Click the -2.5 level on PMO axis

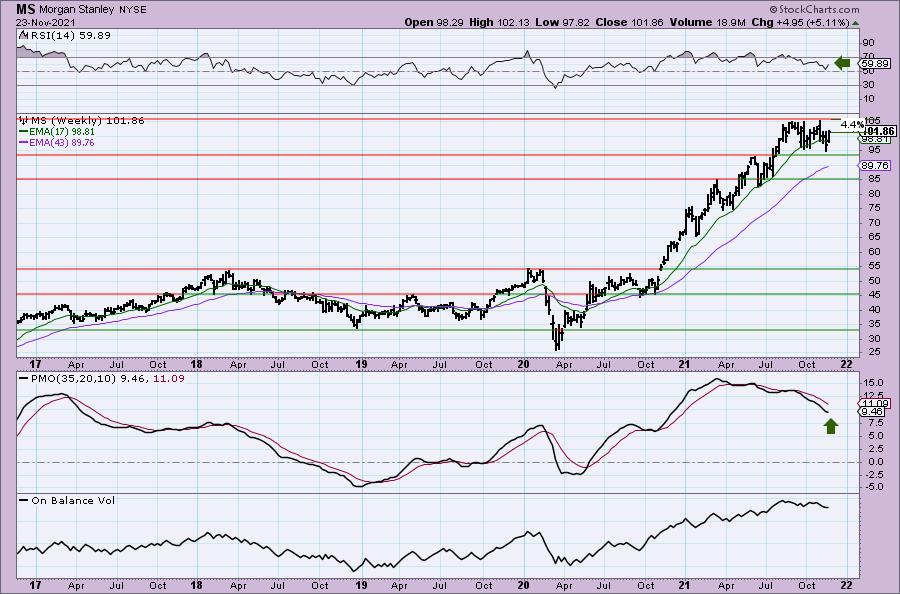coord(872,475)
